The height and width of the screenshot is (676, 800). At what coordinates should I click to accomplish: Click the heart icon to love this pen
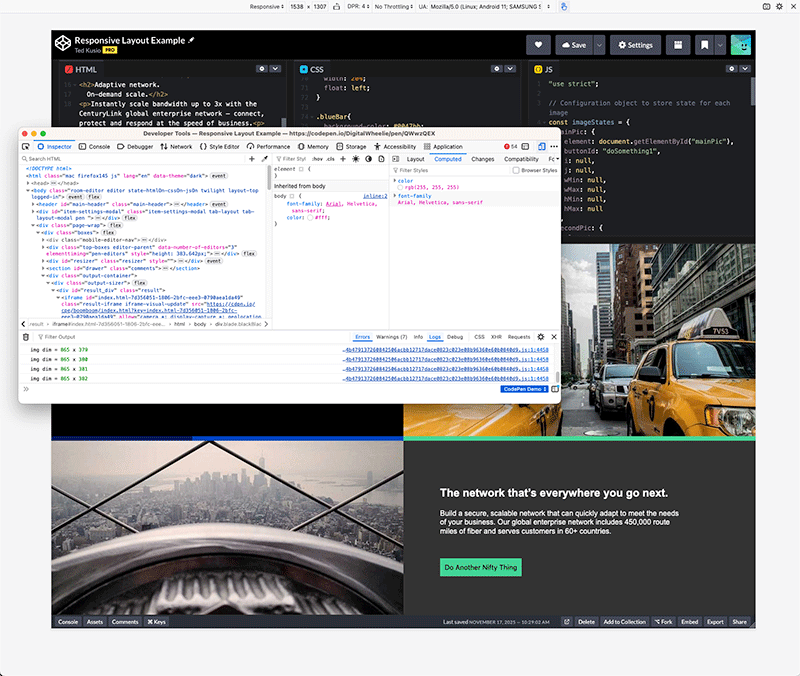coord(539,45)
